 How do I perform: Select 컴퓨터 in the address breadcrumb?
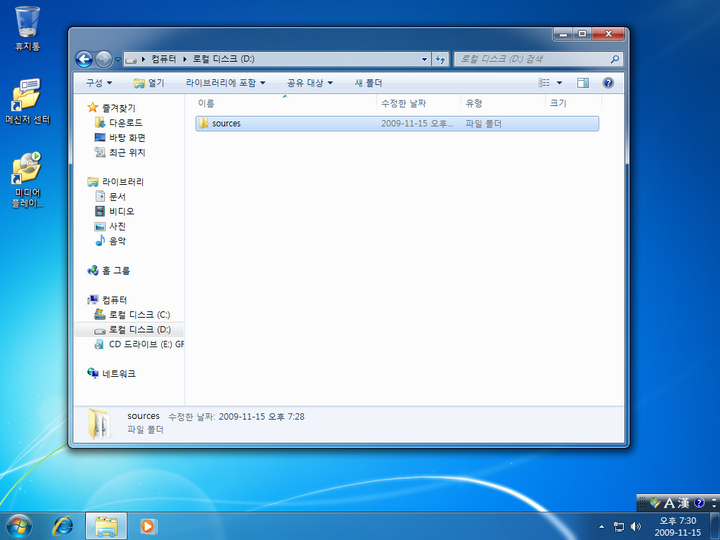(x=163, y=59)
